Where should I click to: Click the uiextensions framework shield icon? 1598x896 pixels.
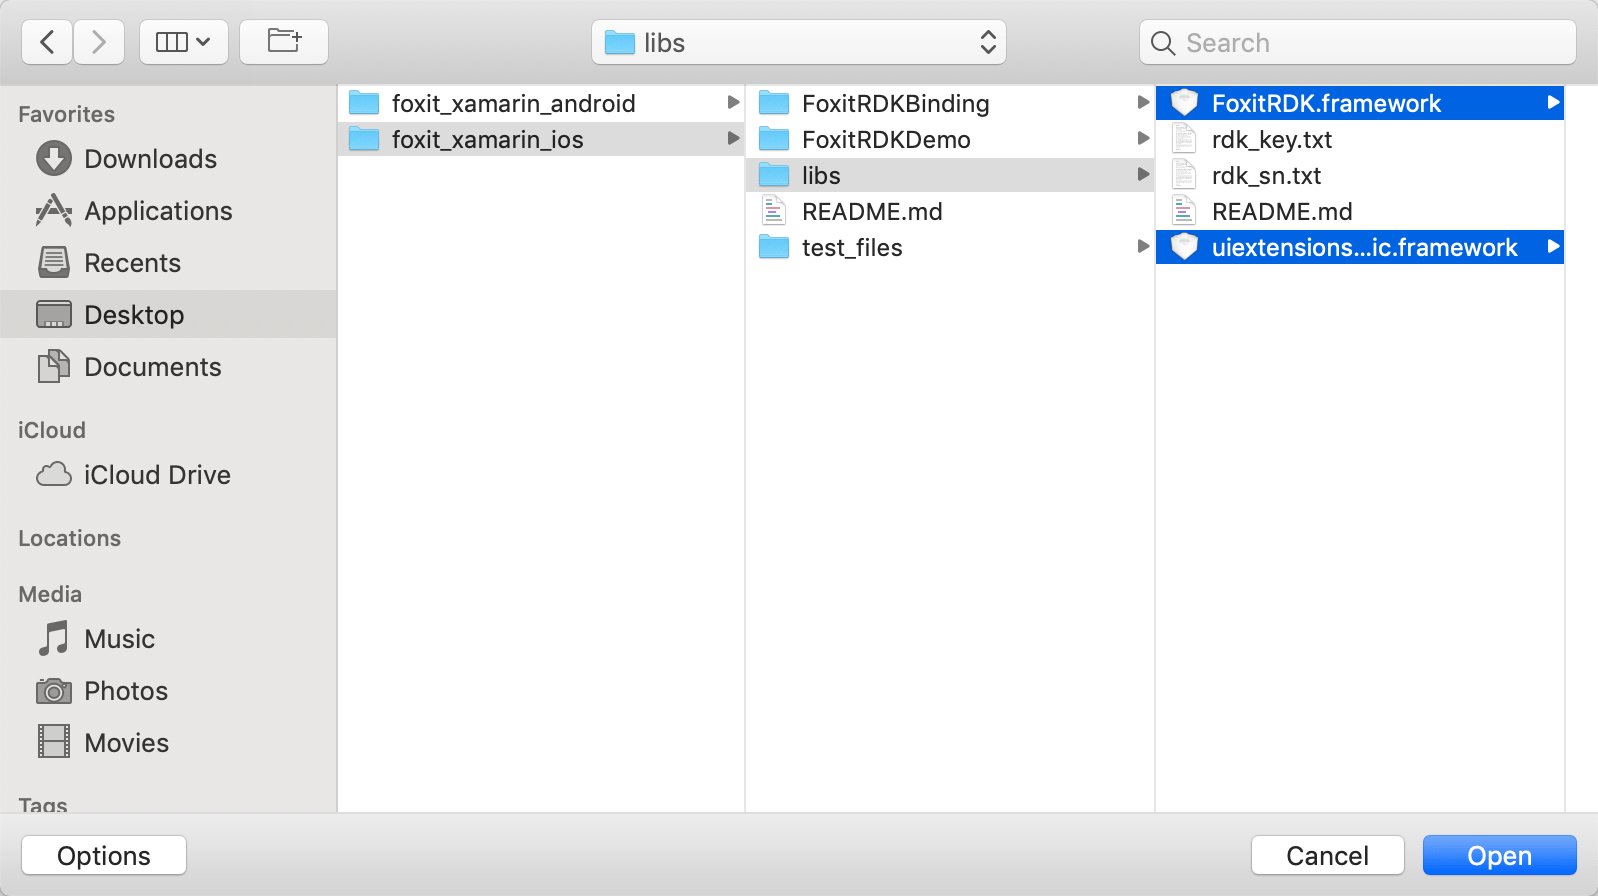pyautogui.click(x=1184, y=246)
